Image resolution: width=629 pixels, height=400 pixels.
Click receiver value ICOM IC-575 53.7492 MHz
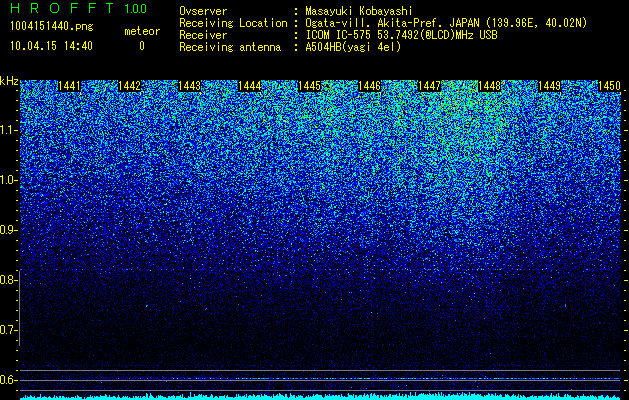(x=402, y=35)
